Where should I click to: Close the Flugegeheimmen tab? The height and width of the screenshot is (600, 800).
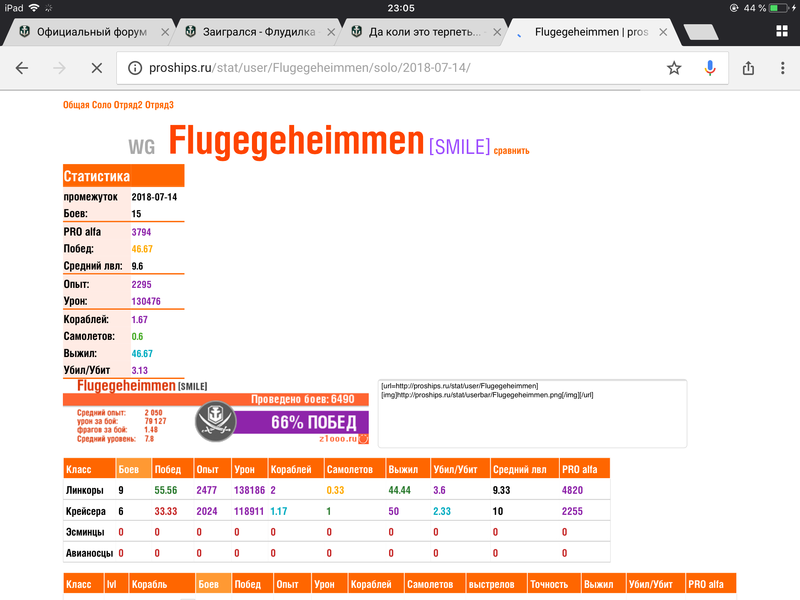(663, 32)
